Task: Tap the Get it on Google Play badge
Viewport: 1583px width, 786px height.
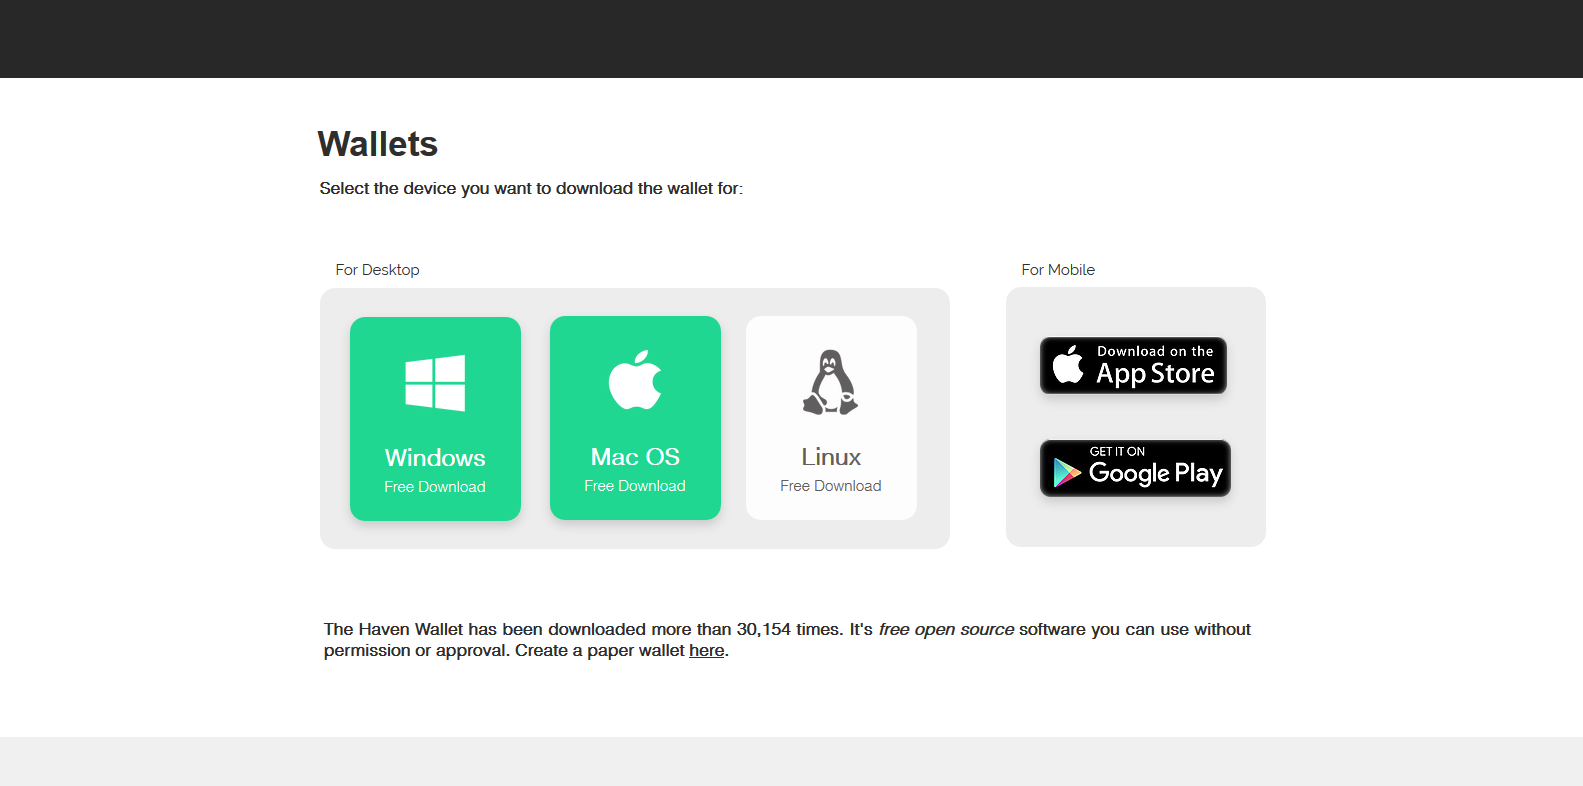Action: 1135,468
